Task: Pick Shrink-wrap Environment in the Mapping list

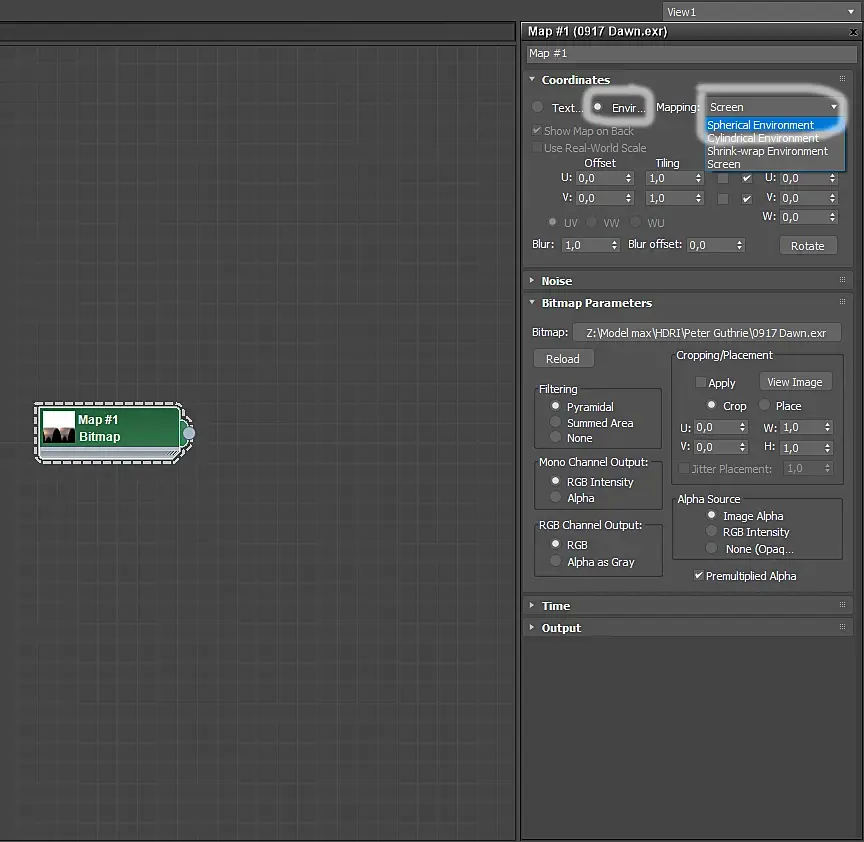Action: 767,151
